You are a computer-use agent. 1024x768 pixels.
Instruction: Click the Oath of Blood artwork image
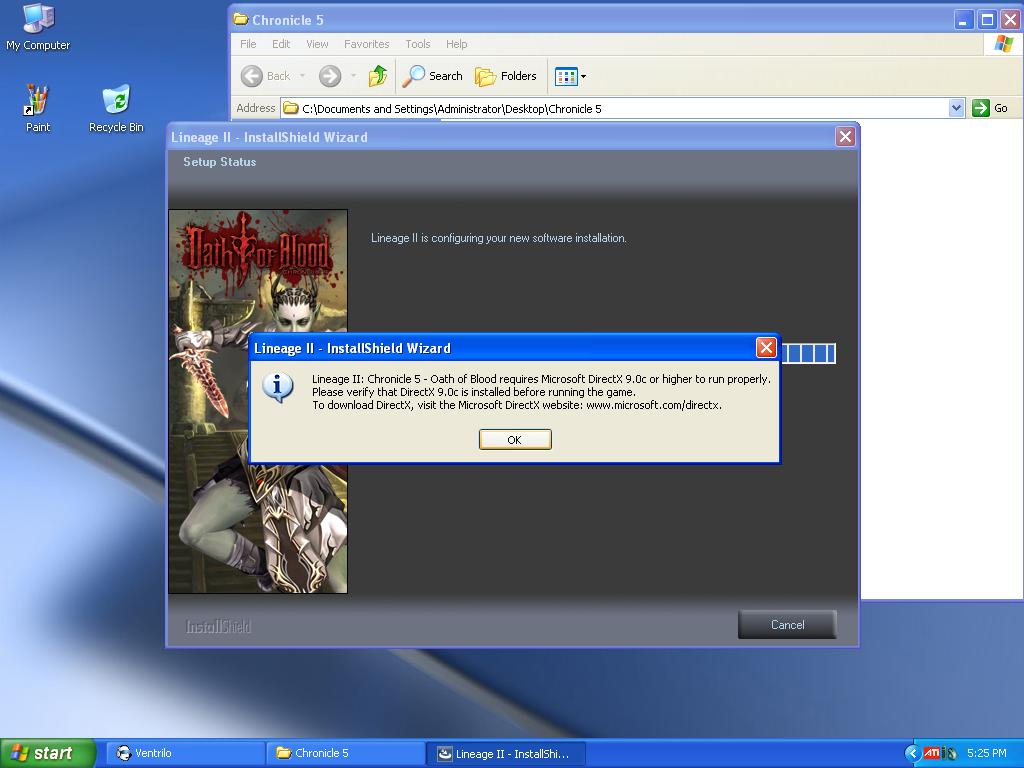pyautogui.click(x=258, y=401)
